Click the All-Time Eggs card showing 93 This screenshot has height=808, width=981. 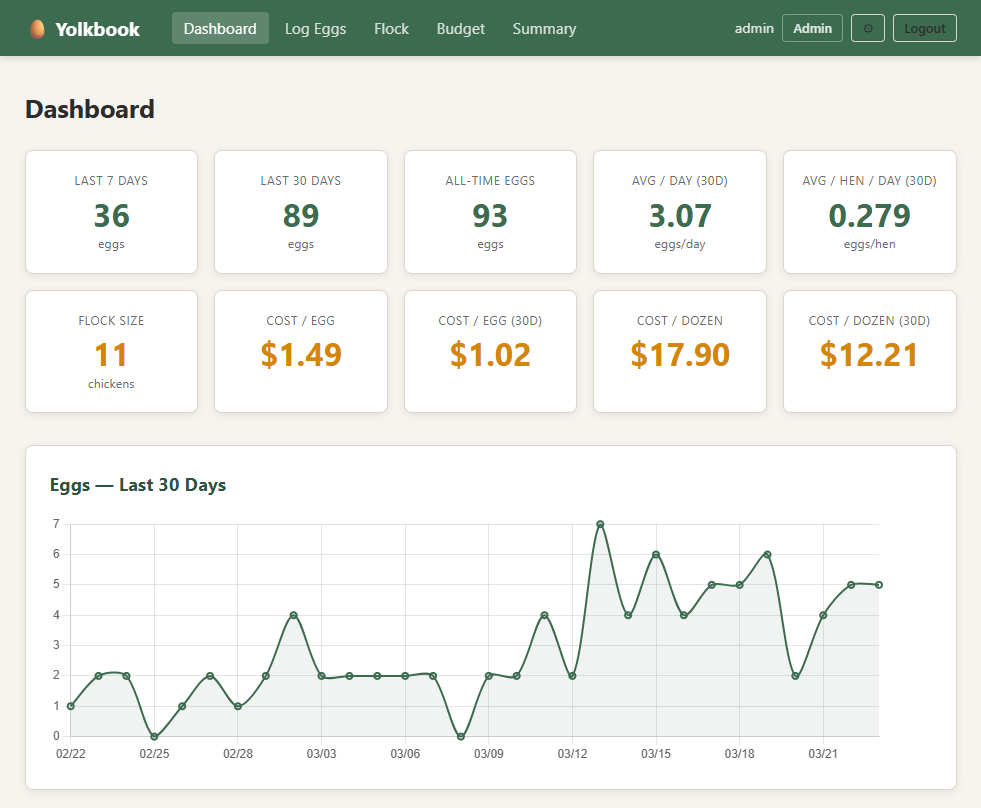490,211
